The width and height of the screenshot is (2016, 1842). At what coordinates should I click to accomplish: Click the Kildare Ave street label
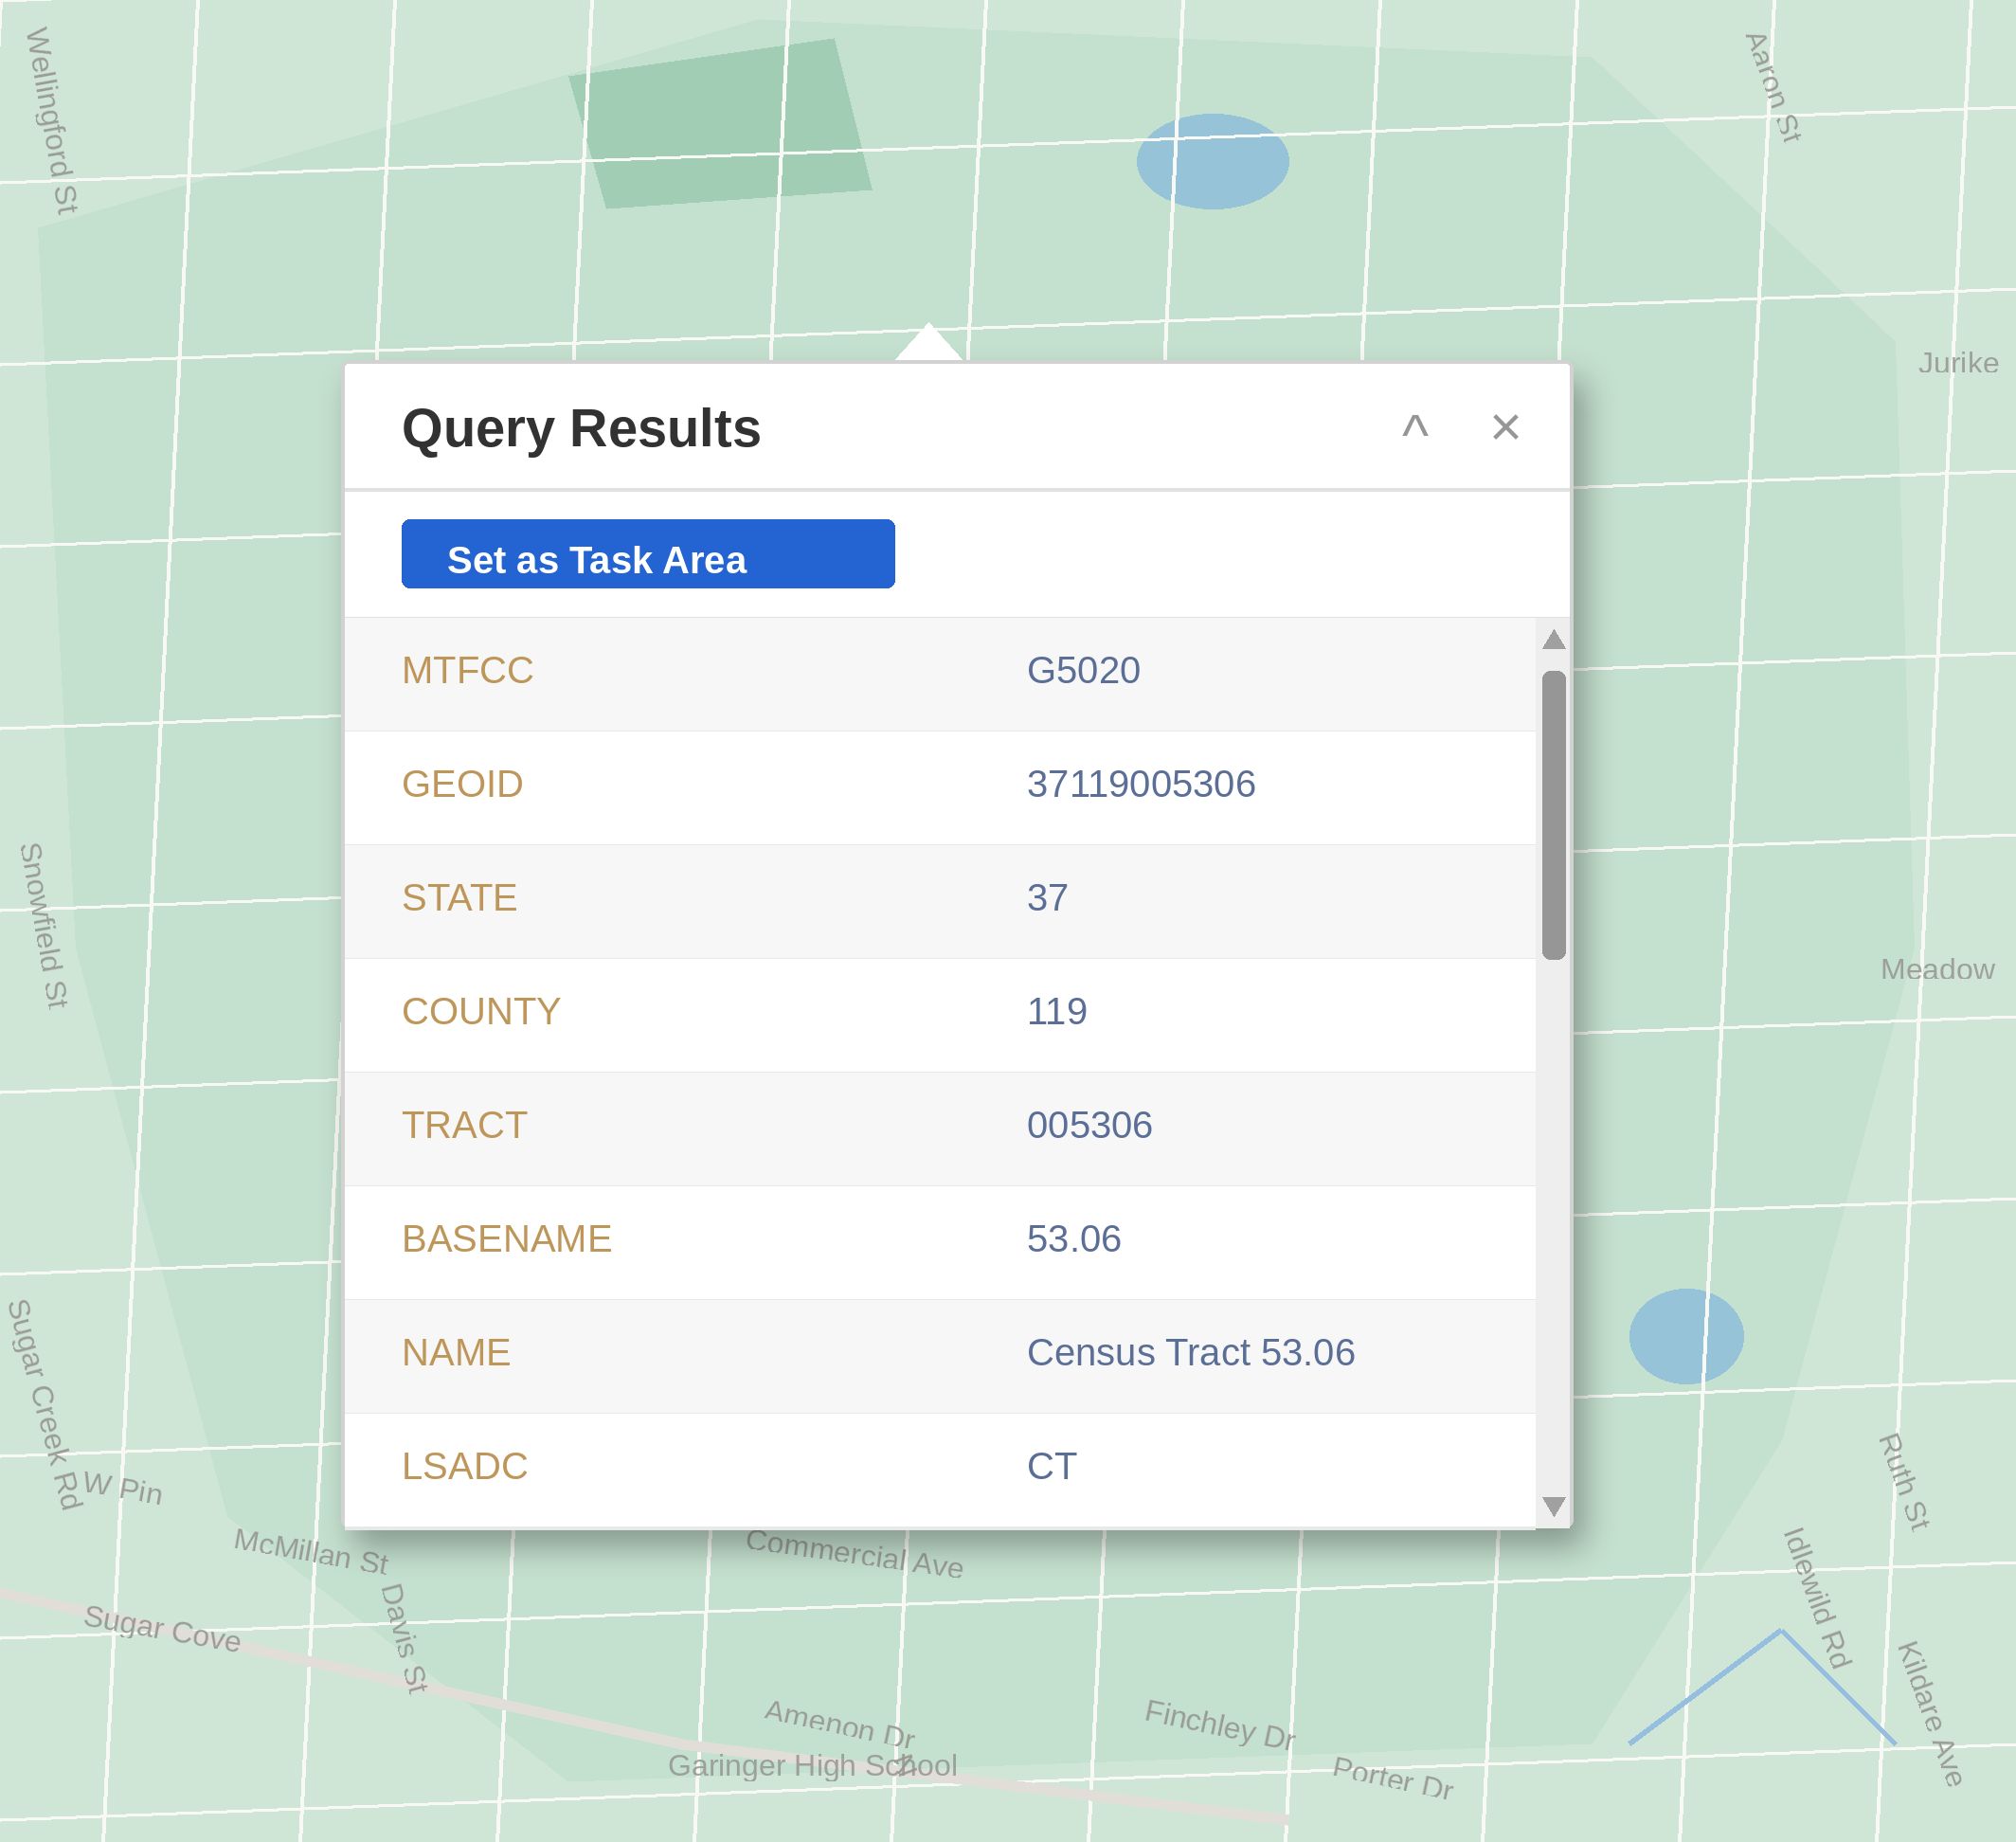click(x=1931, y=1714)
